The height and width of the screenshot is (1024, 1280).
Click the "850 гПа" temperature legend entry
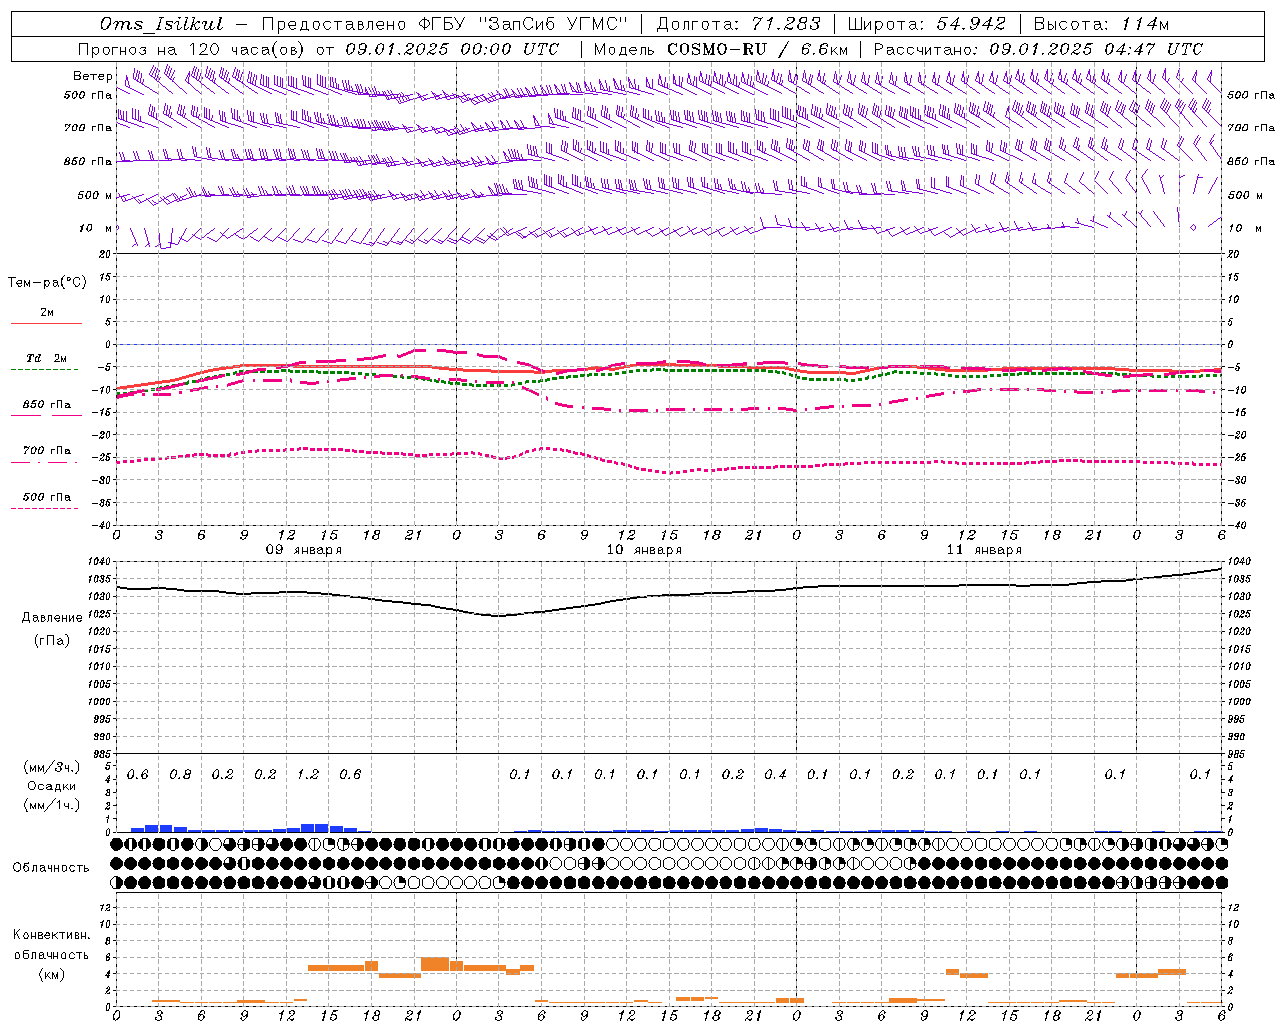(46, 405)
